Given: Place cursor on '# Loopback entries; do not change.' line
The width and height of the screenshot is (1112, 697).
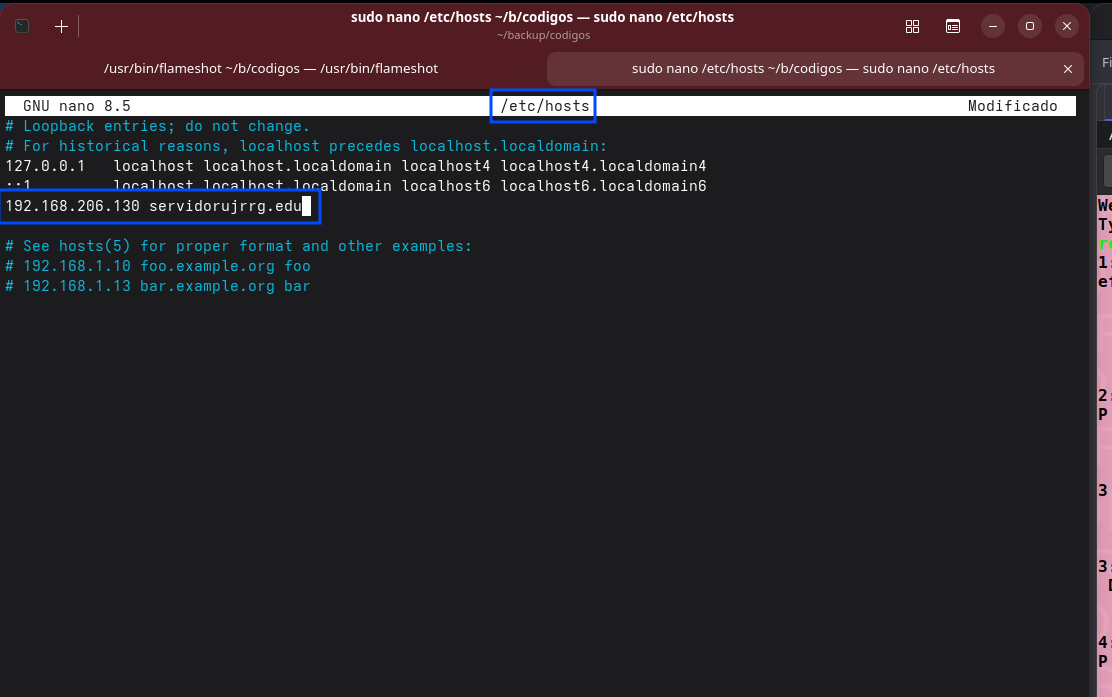Looking at the screenshot, I should (157, 126).
